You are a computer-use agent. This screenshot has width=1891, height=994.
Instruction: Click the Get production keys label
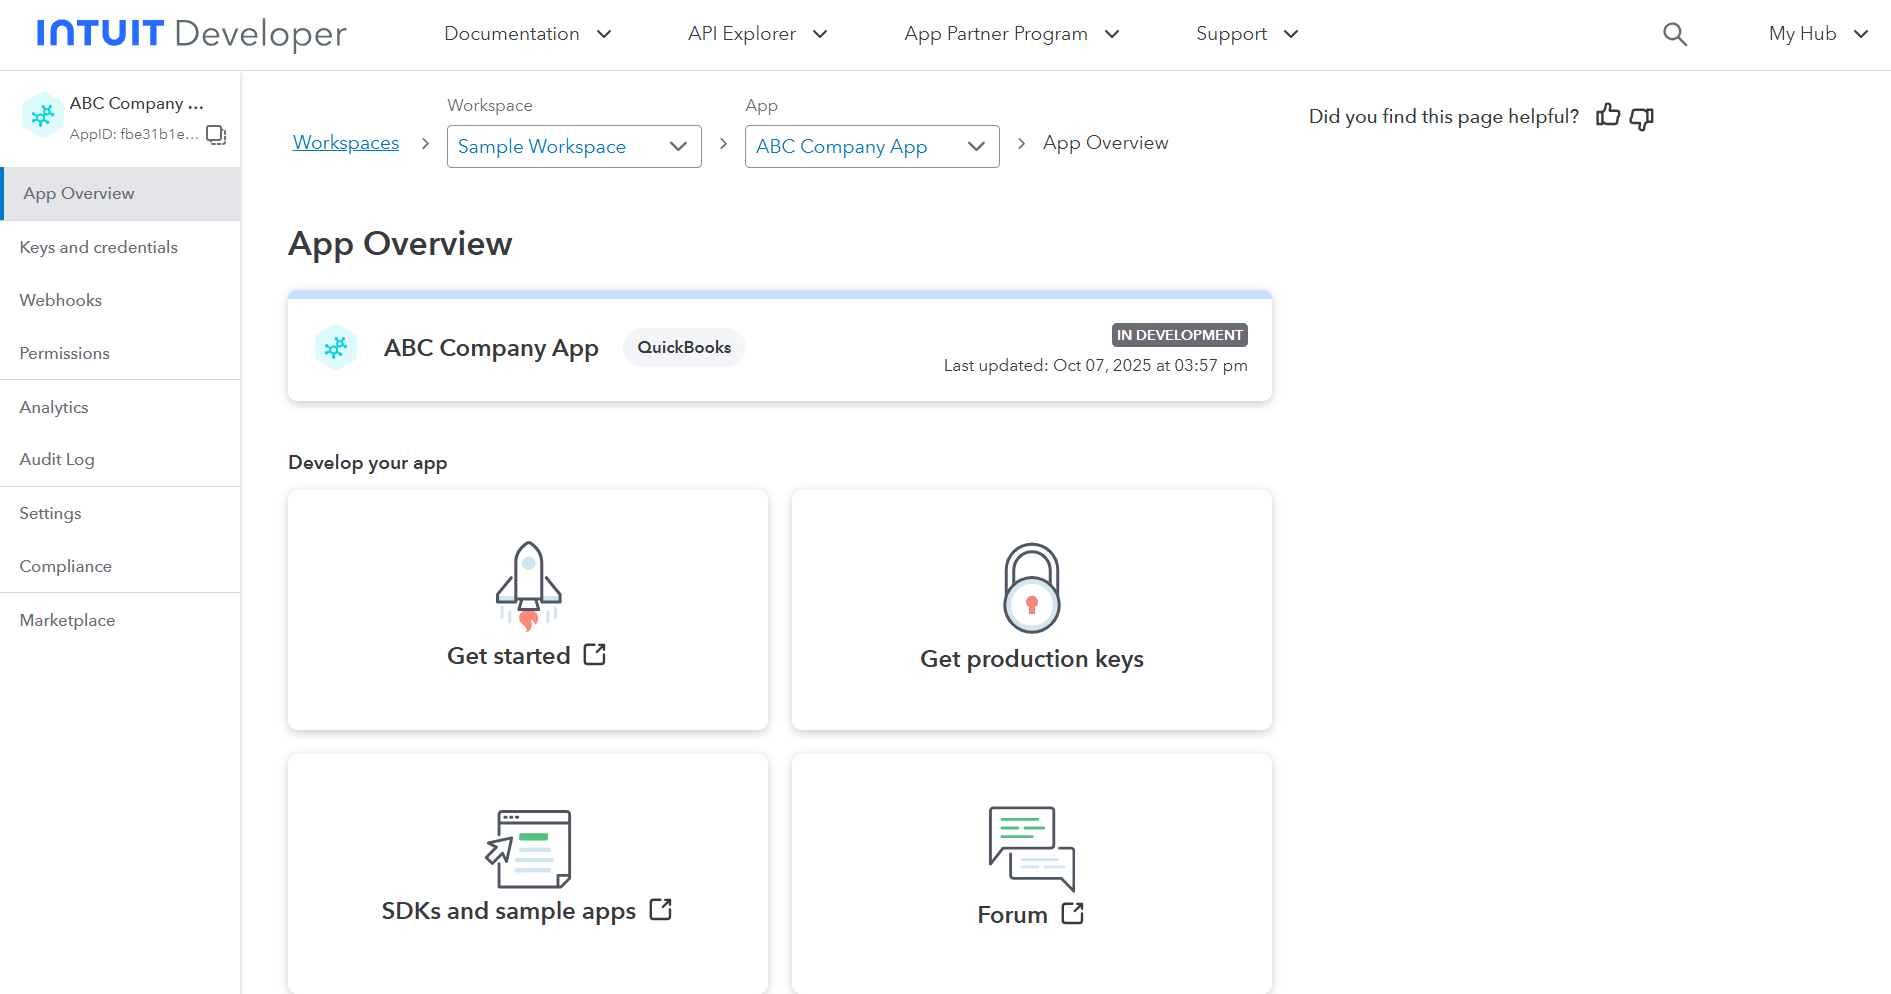[1032, 659]
